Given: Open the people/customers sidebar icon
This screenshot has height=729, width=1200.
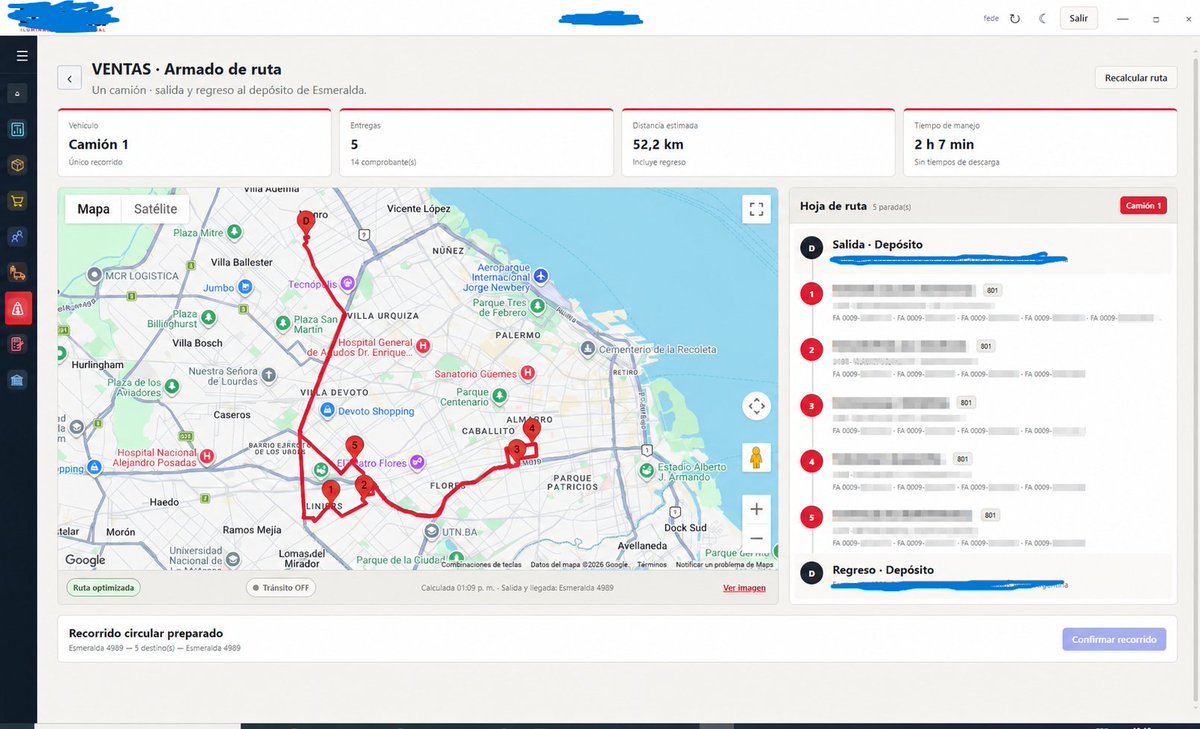Looking at the screenshot, I should 18,237.
